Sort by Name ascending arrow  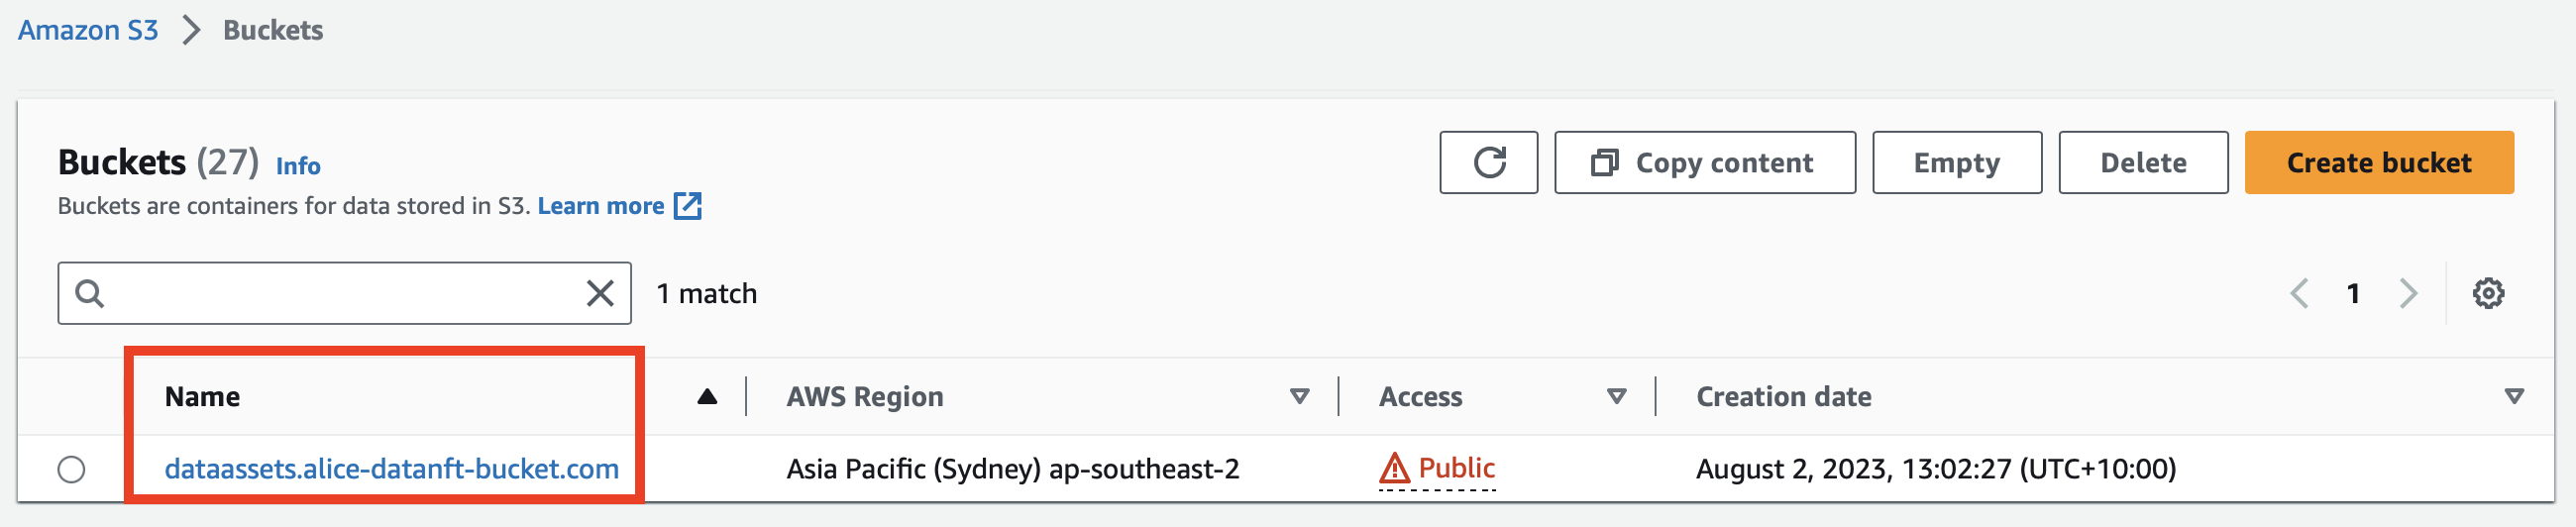pyautogui.click(x=707, y=396)
